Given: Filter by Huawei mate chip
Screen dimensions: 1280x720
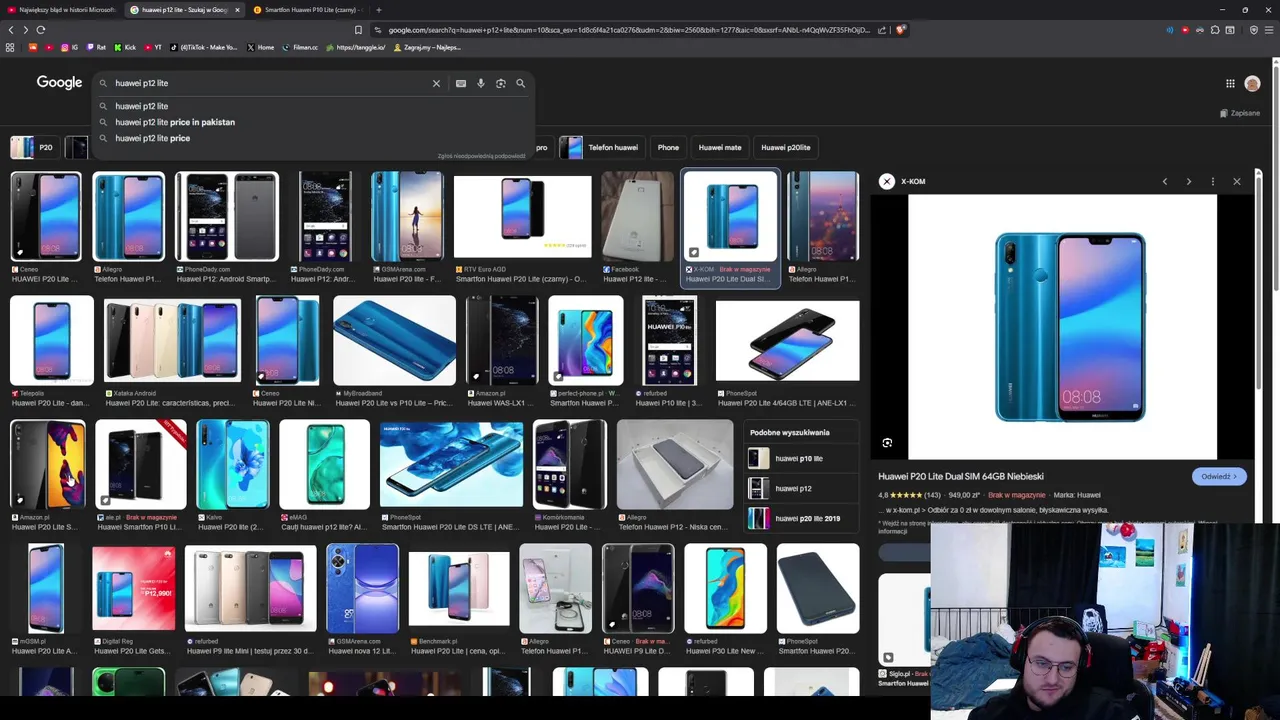Looking at the screenshot, I should [720, 147].
